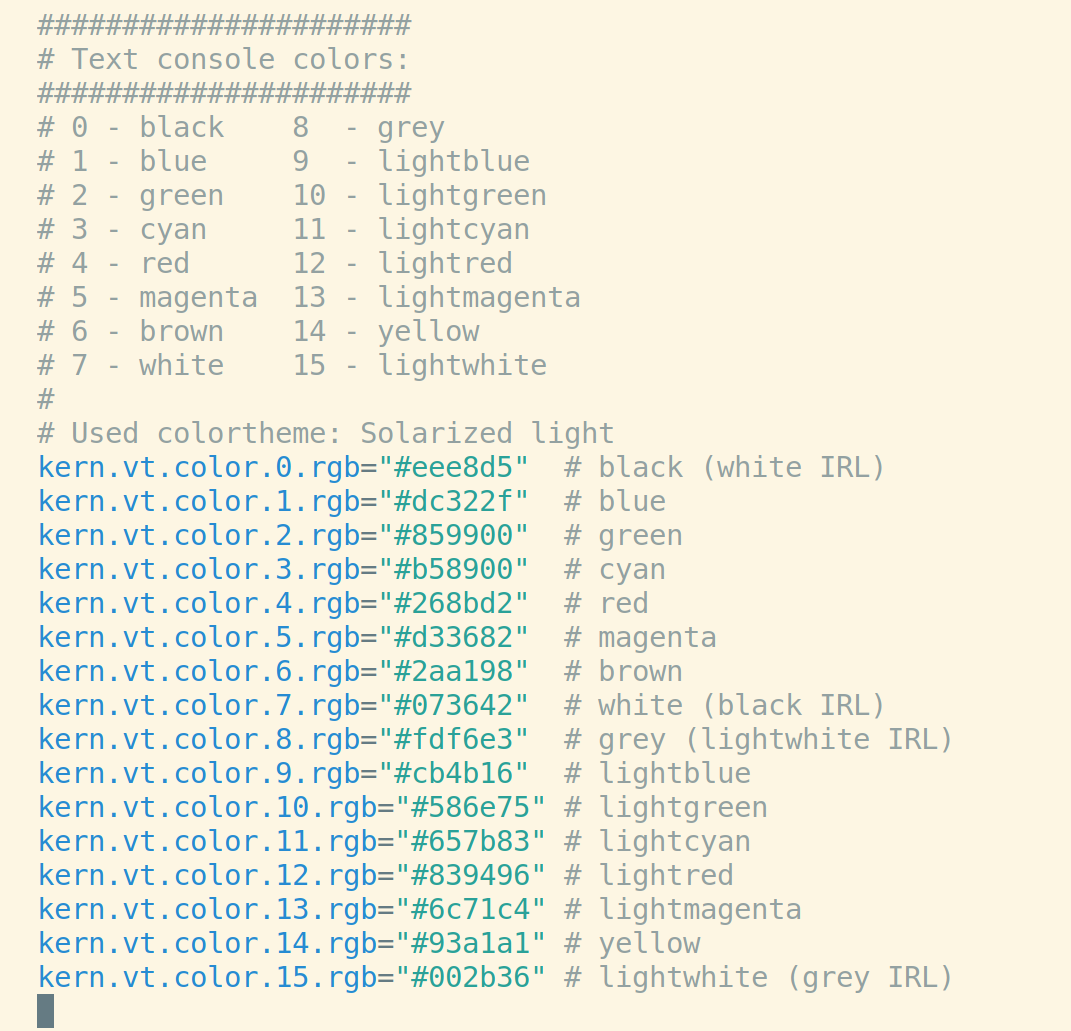Click the "#93a1a1" yellow value

[x=471, y=944]
